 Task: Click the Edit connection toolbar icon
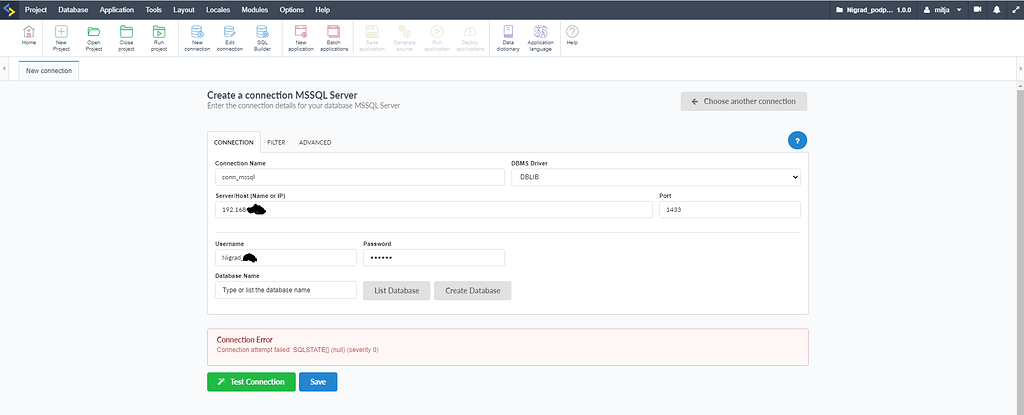pos(230,36)
